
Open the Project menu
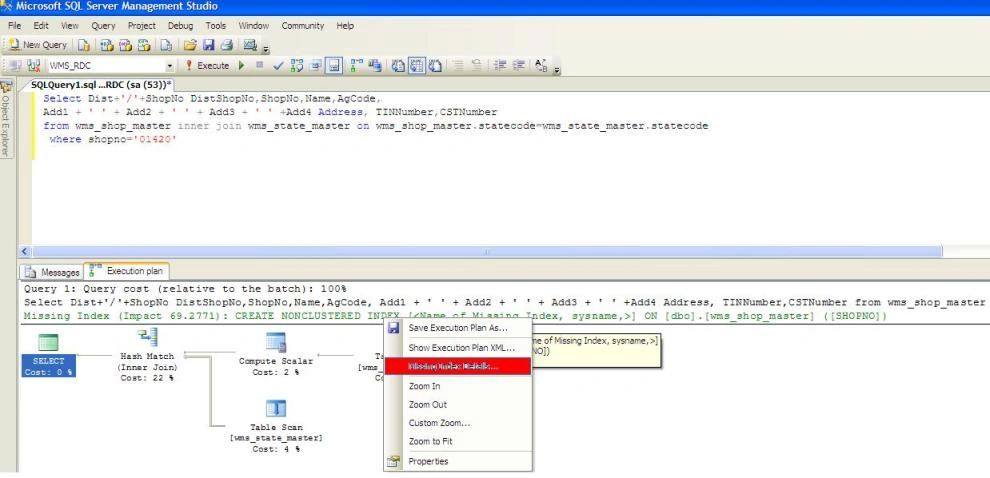tap(141, 26)
